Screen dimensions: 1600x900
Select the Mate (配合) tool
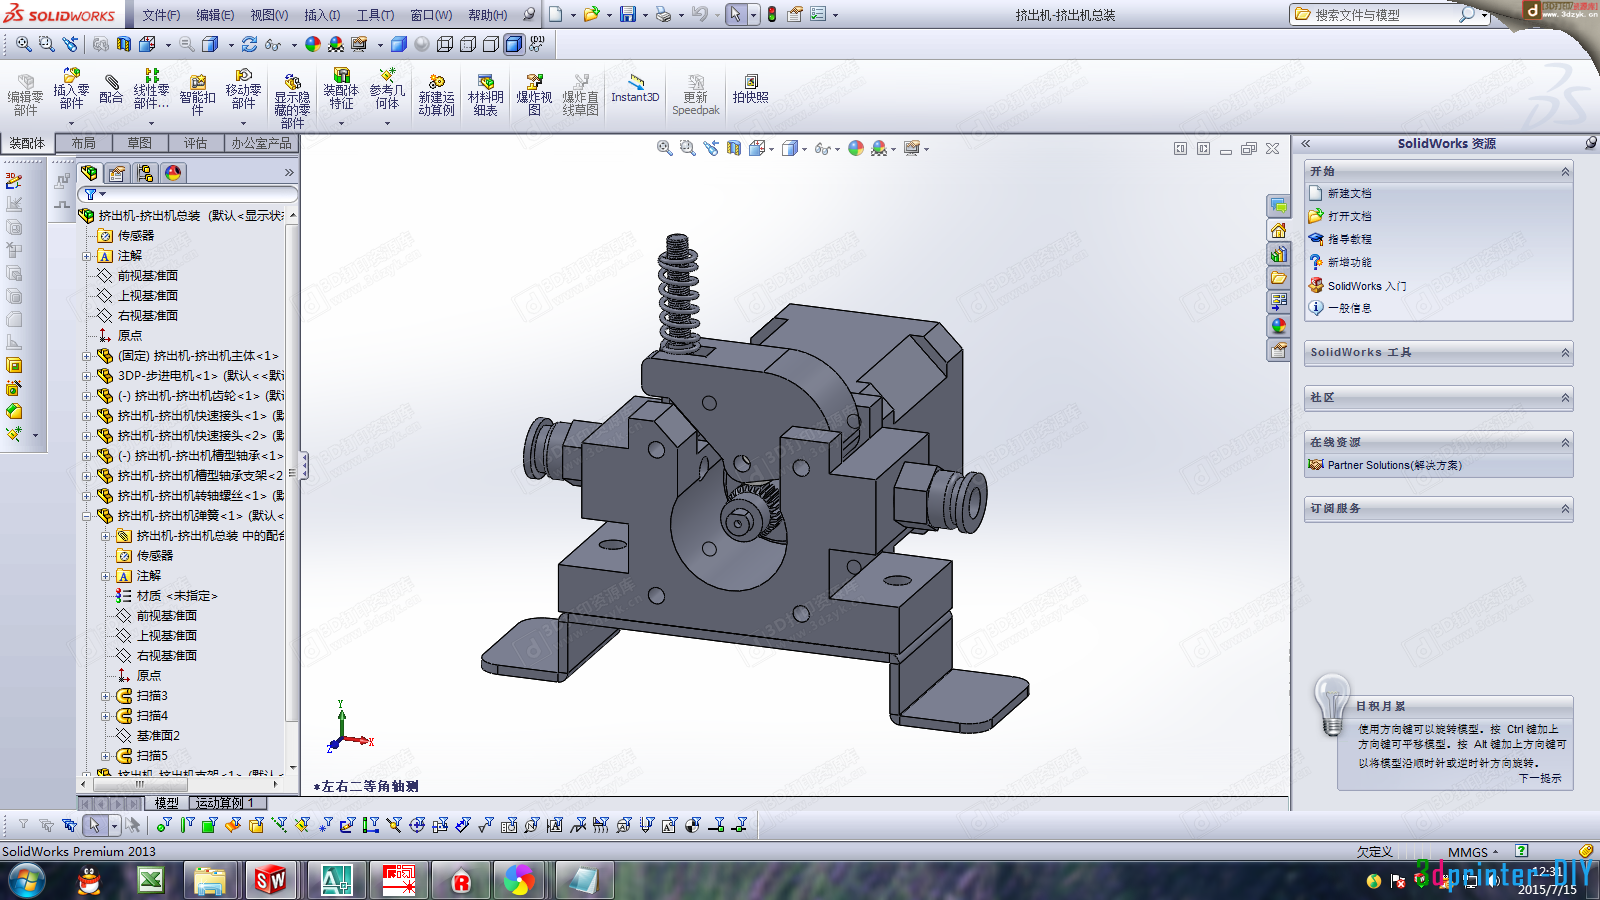click(x=111, y=89)
